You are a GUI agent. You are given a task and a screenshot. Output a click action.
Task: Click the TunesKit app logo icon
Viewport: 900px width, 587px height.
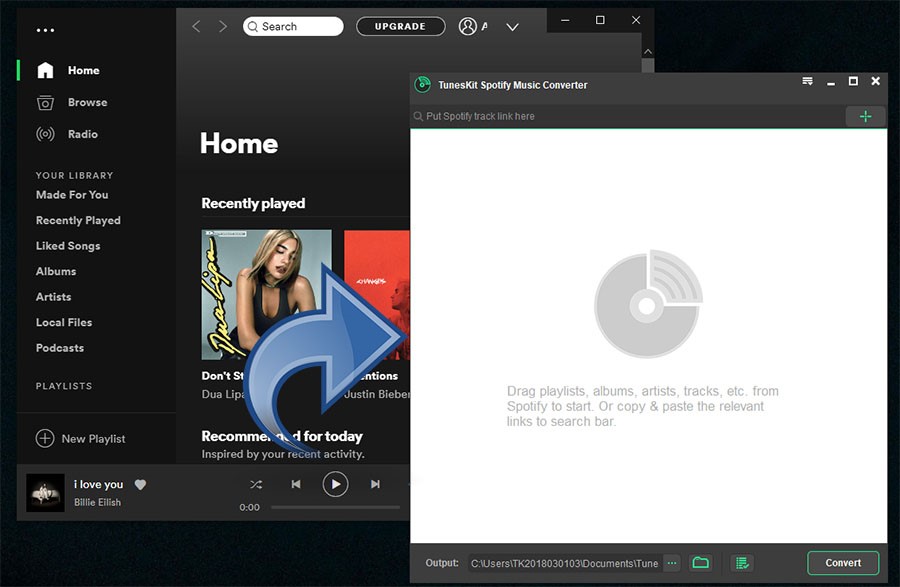point(423,85)
